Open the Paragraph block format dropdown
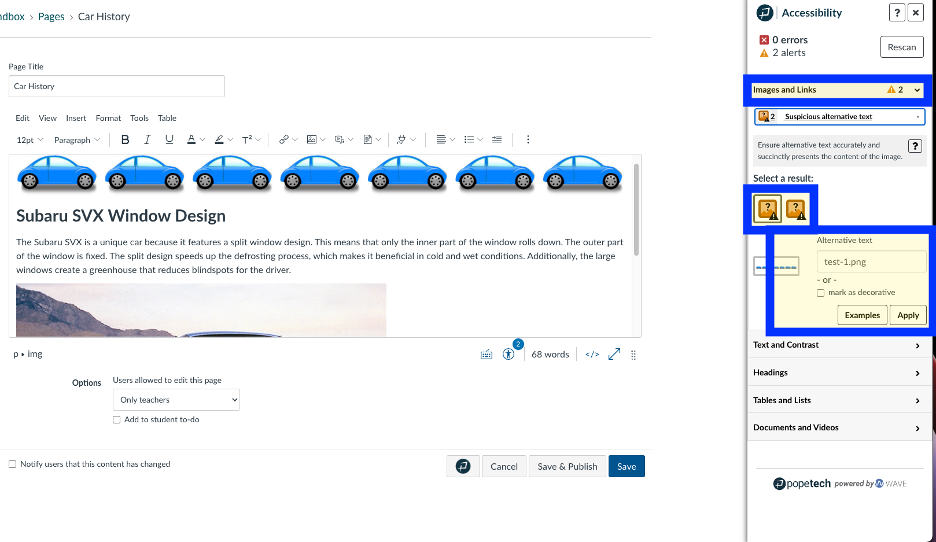 tap(77, 140)
